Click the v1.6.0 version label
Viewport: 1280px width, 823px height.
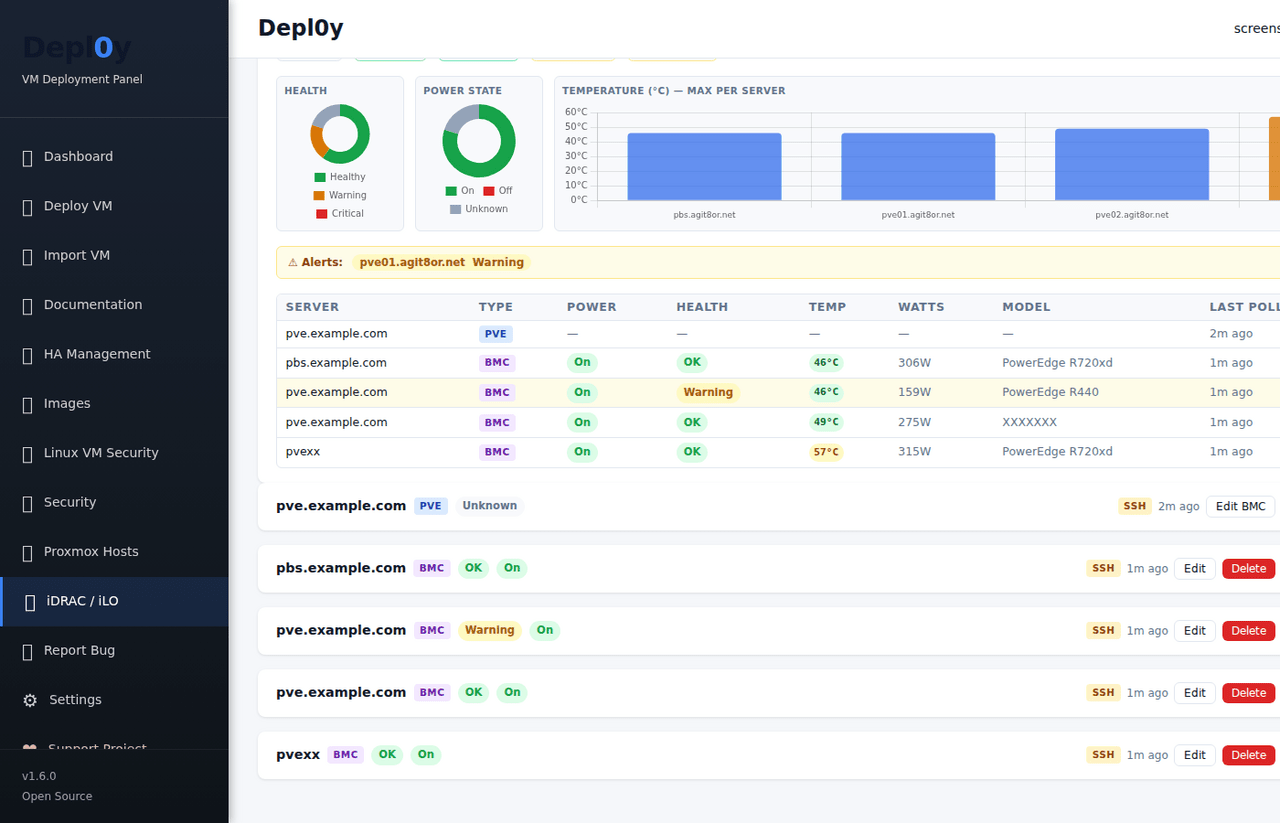coord(39,777)
